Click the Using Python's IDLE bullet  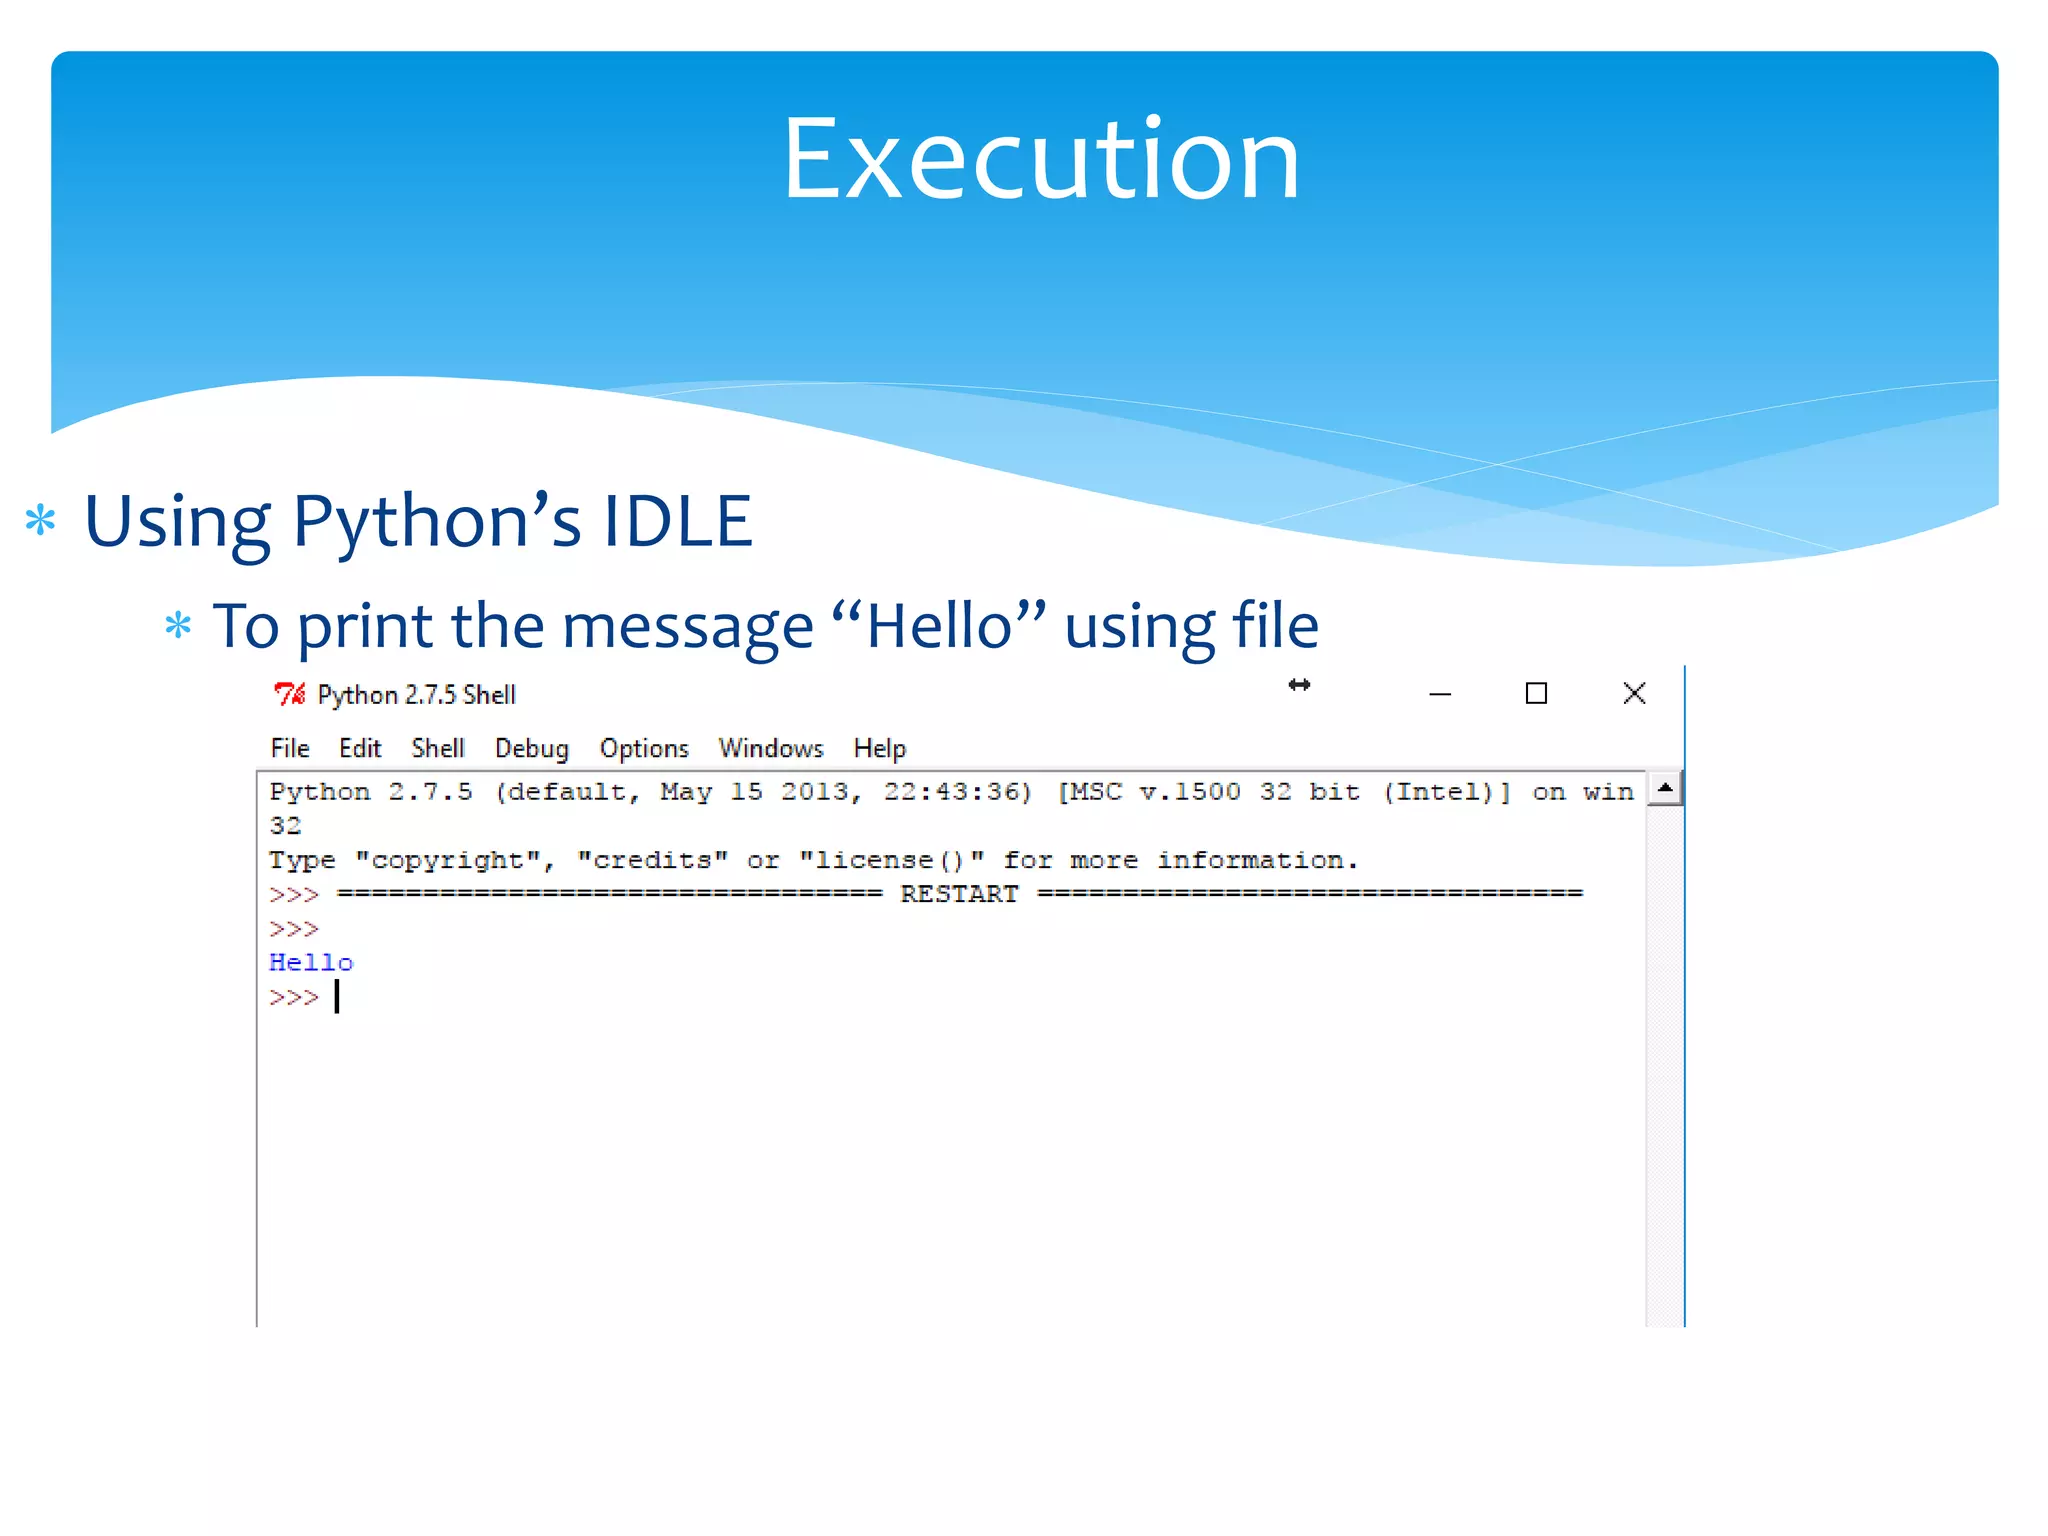point(418,521)
